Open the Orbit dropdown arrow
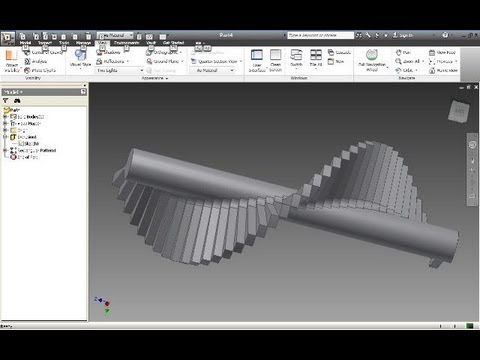Screen dimensions: 480x360 (x=416, y=70)
